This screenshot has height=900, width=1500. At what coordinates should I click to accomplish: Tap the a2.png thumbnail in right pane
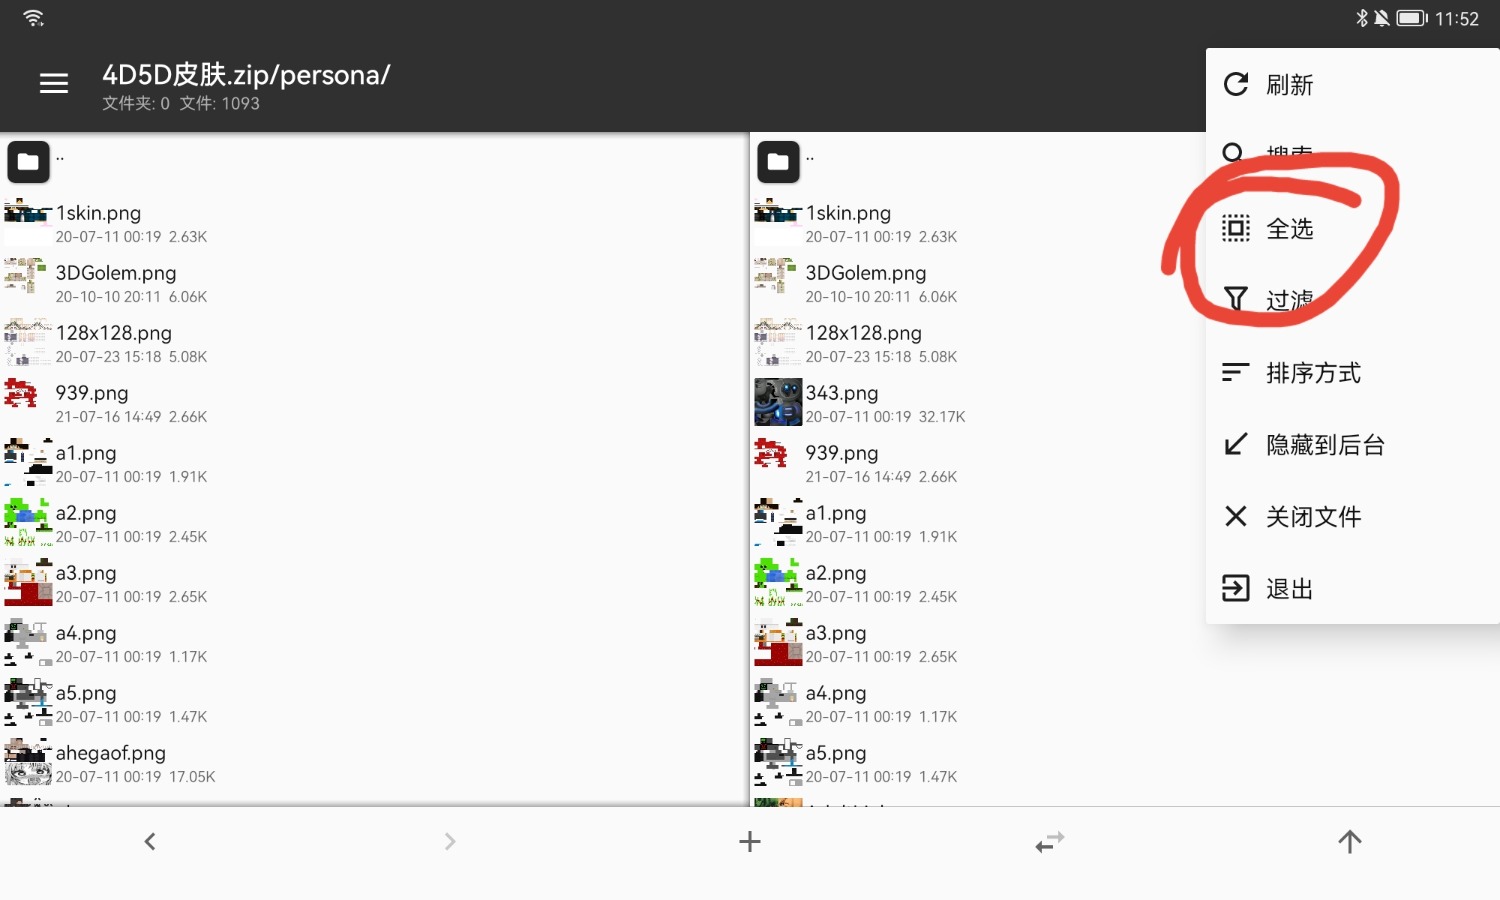click(x=778, y=582)
